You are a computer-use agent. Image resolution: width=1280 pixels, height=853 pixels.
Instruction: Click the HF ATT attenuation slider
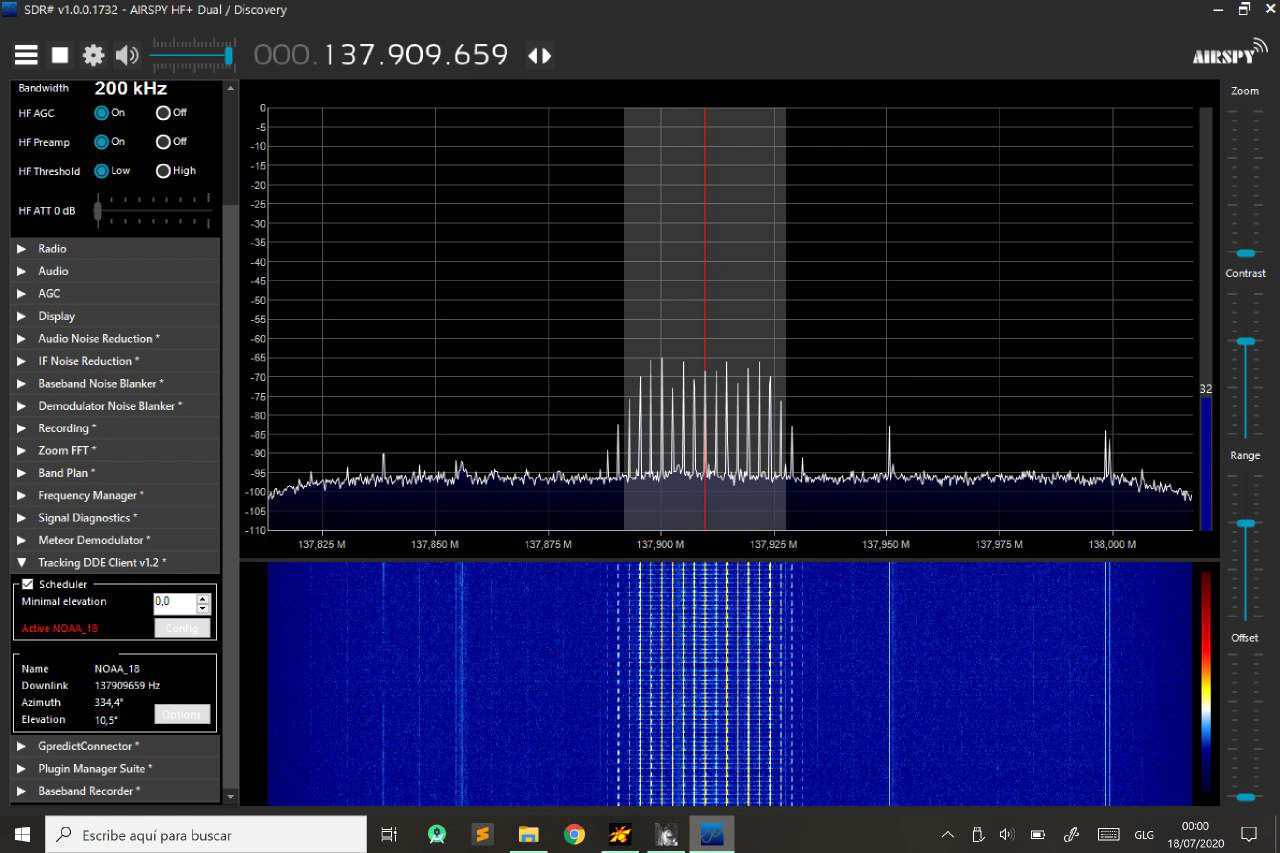(98, 210)
